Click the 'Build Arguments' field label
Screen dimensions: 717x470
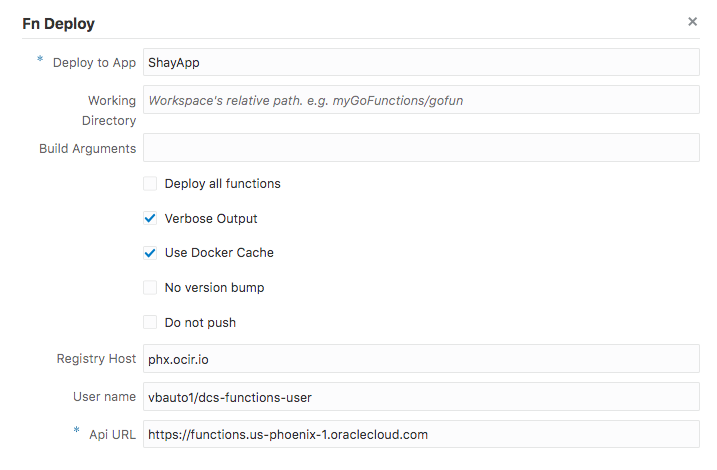[87, 148]
